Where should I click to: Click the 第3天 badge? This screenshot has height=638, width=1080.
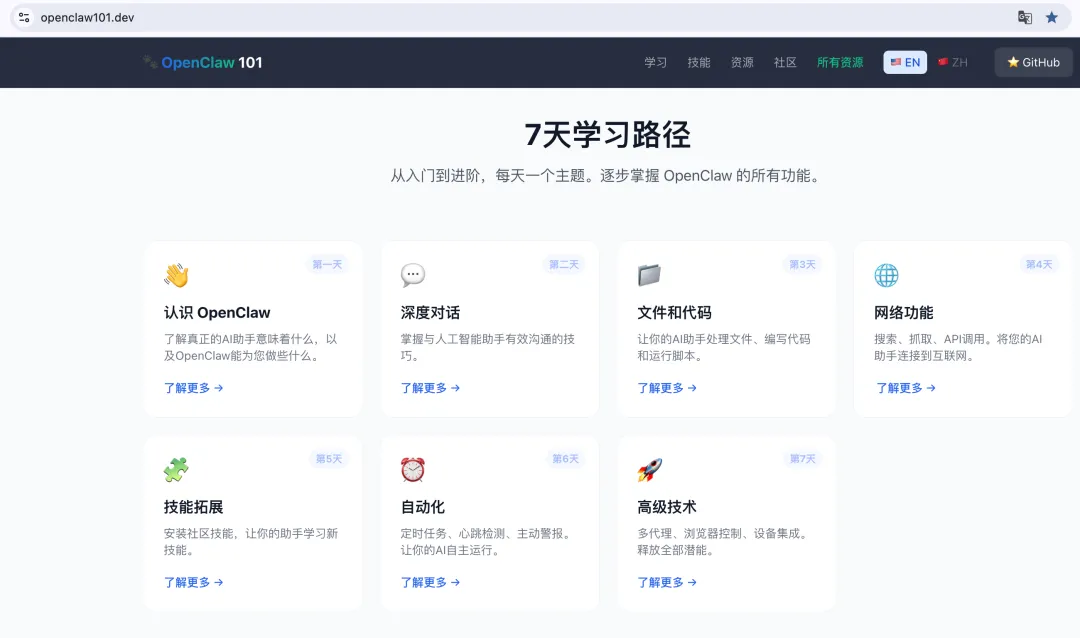coord(802,265)
